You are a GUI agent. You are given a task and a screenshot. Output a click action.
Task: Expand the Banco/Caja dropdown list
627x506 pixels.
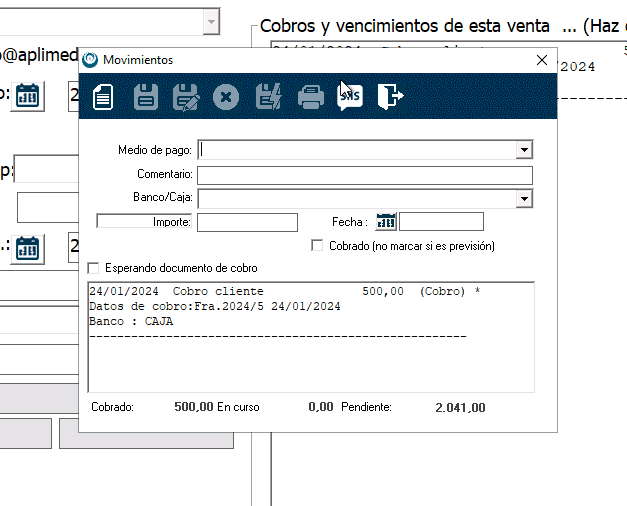tap(524, 198)
